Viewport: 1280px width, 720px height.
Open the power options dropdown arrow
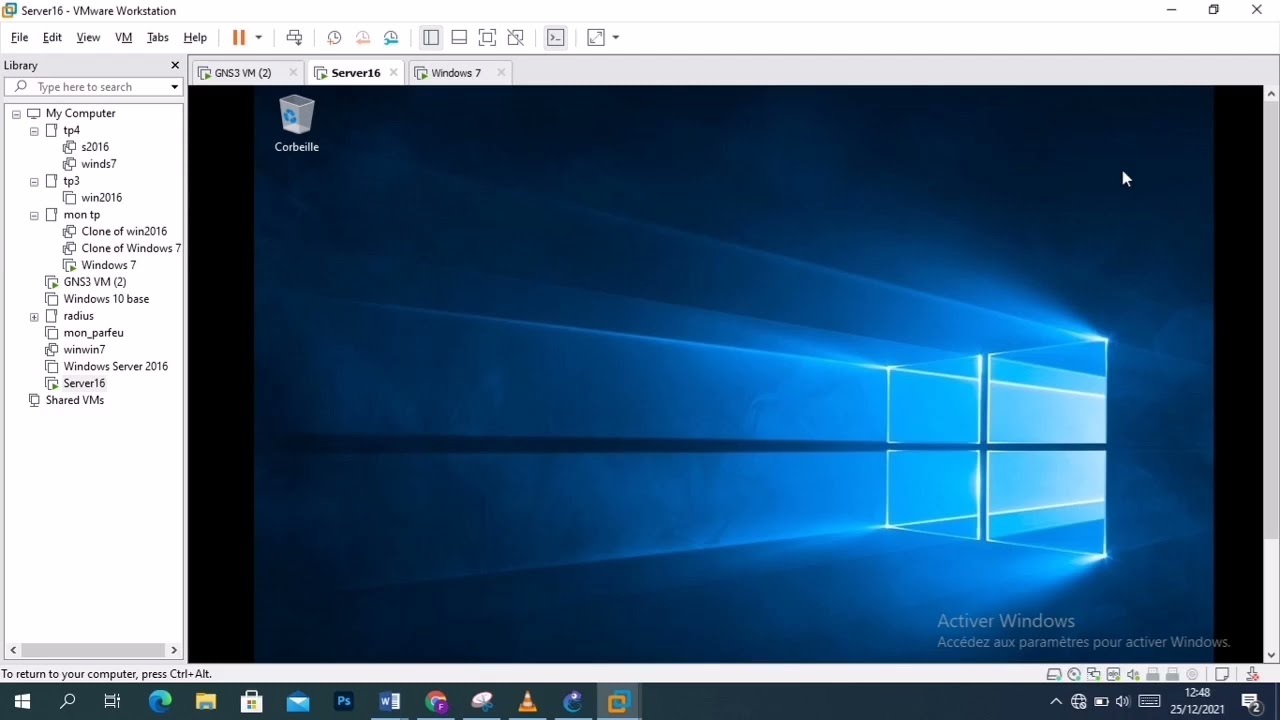point(258,37)
